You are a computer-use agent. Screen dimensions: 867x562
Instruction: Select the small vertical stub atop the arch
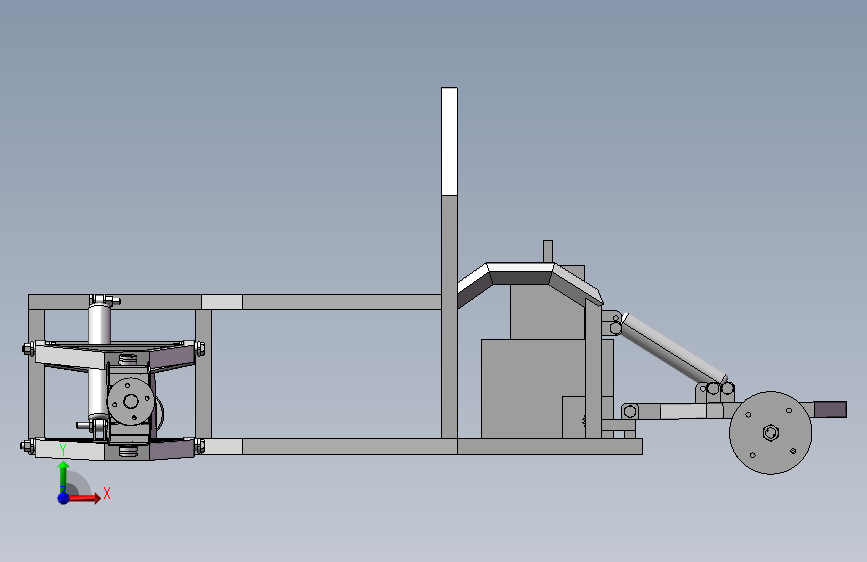[547, 251]
